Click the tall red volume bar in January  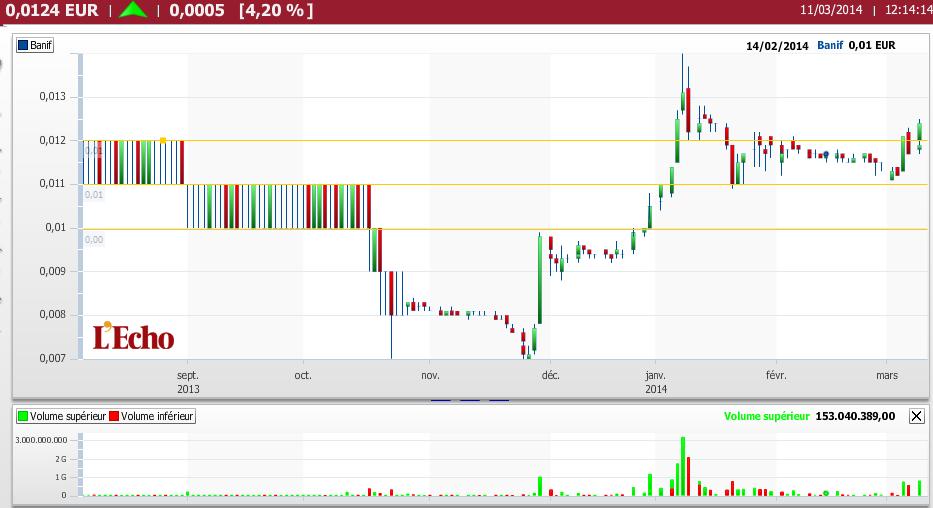pyautogui.click(x=688, y=476)
